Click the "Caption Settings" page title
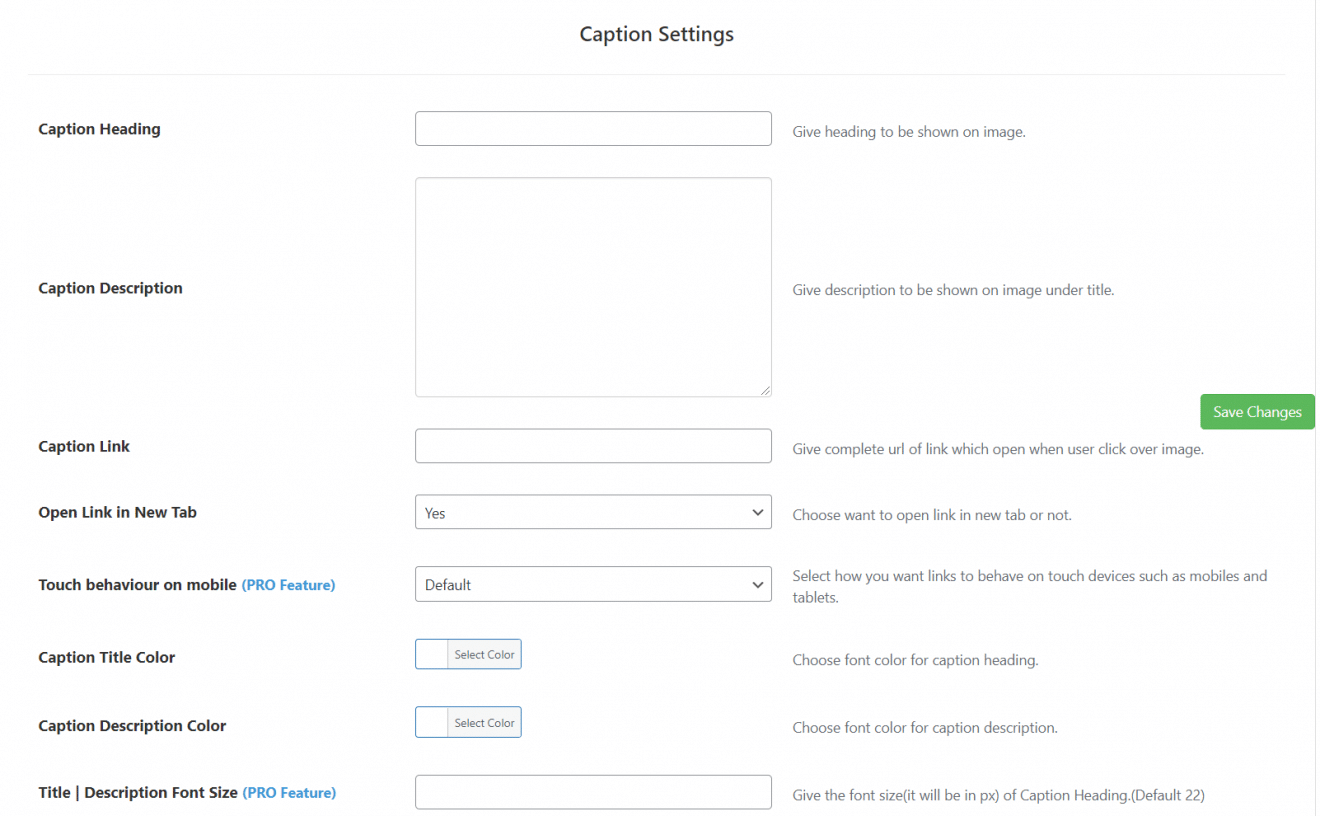 pos(655,33)
